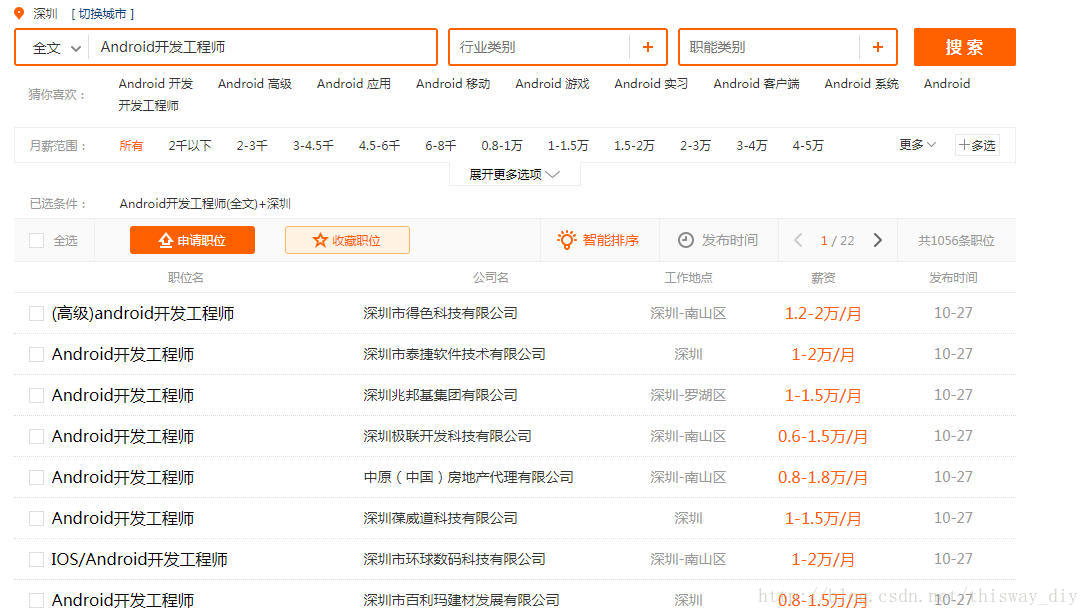1089x616 pixels.
Task: Click suggestion Android 应用
Action: [x=354, y=84]
